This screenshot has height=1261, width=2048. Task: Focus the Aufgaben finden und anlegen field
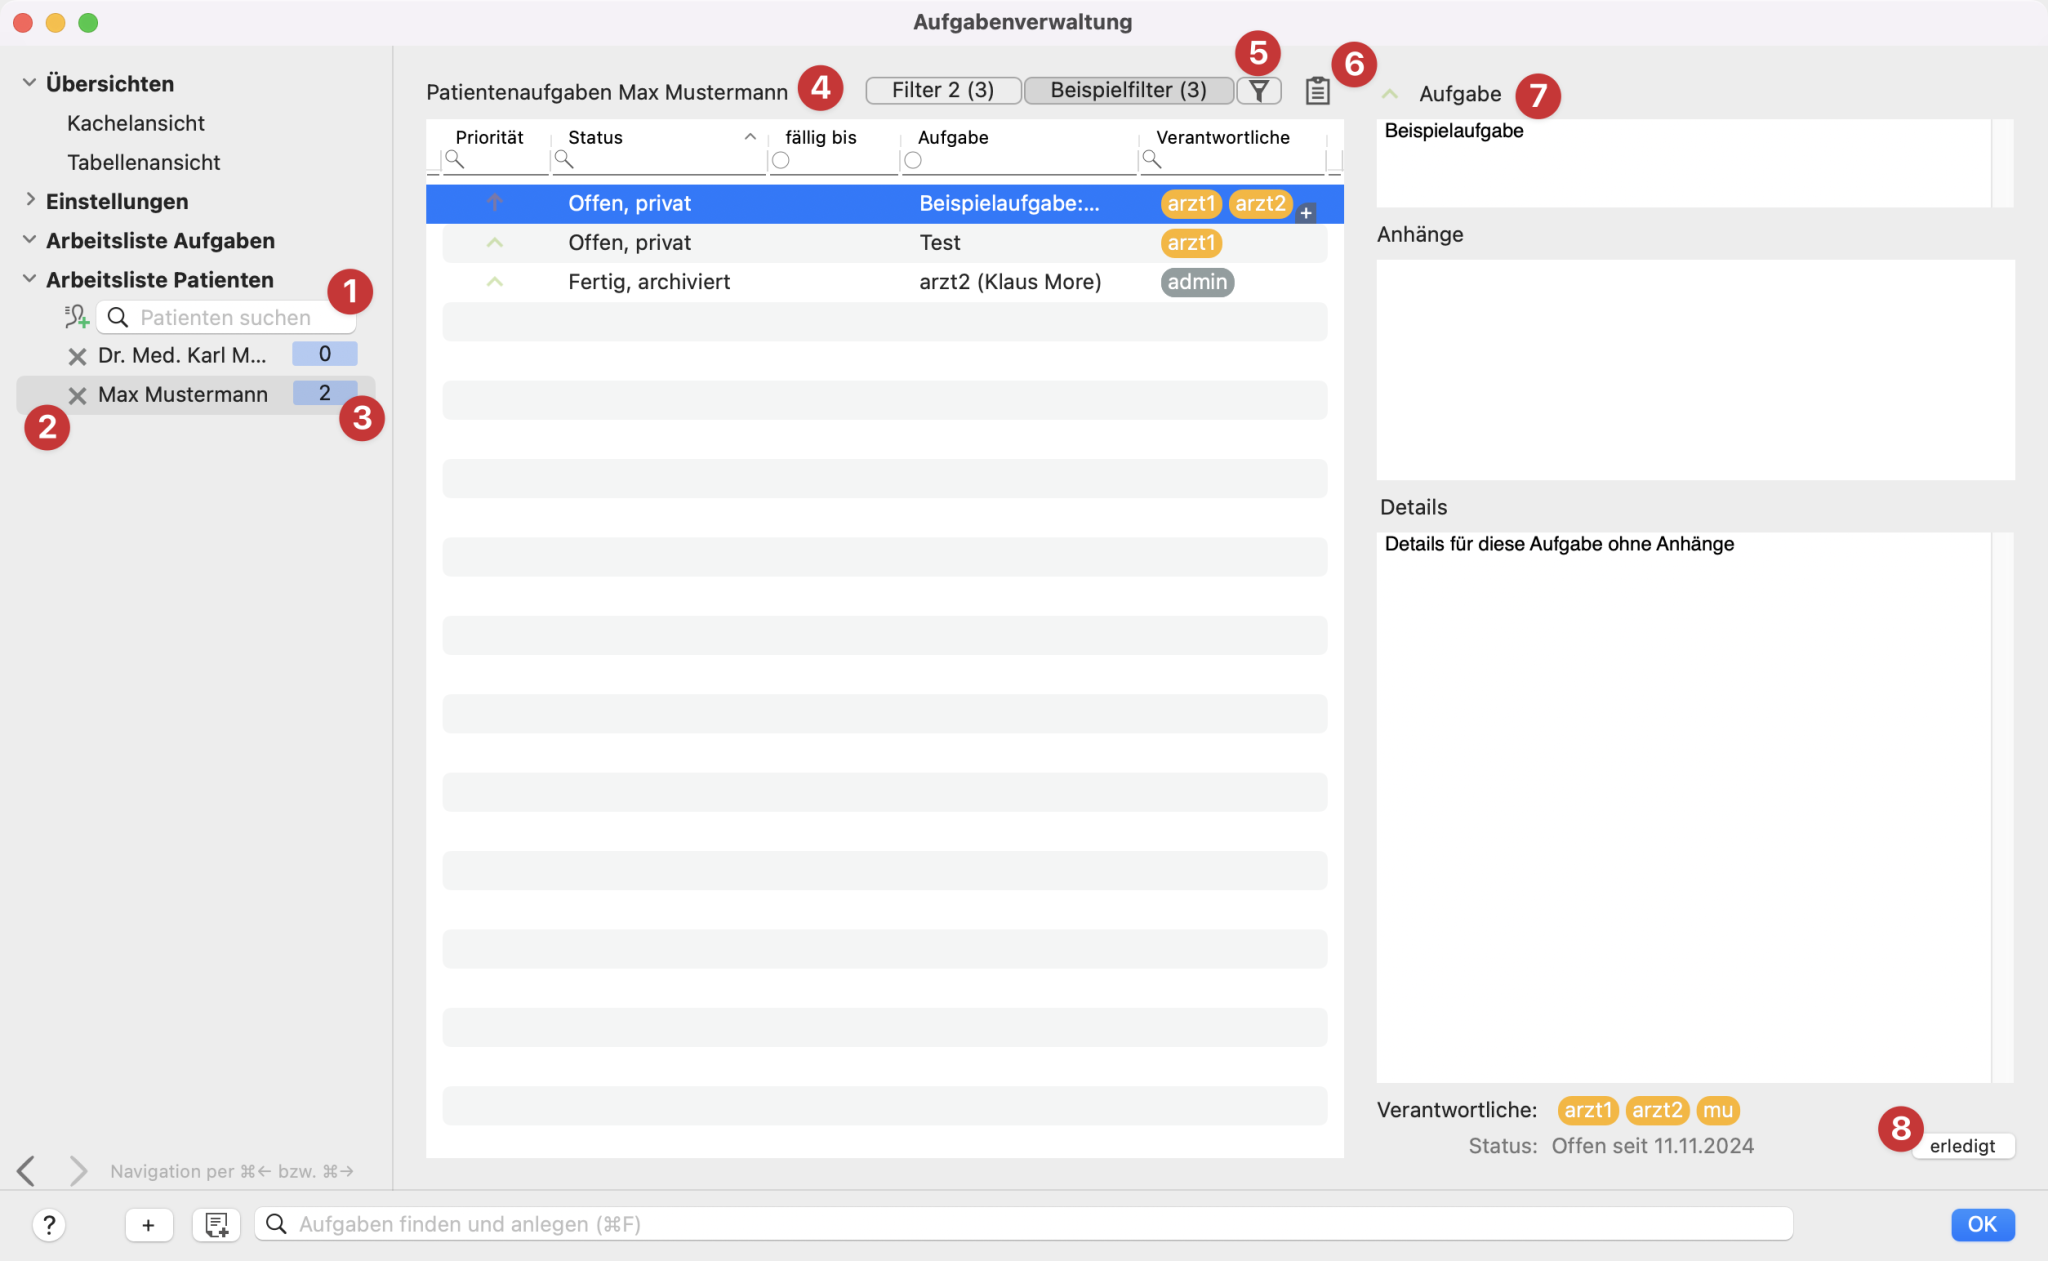click(1023, 1224)
